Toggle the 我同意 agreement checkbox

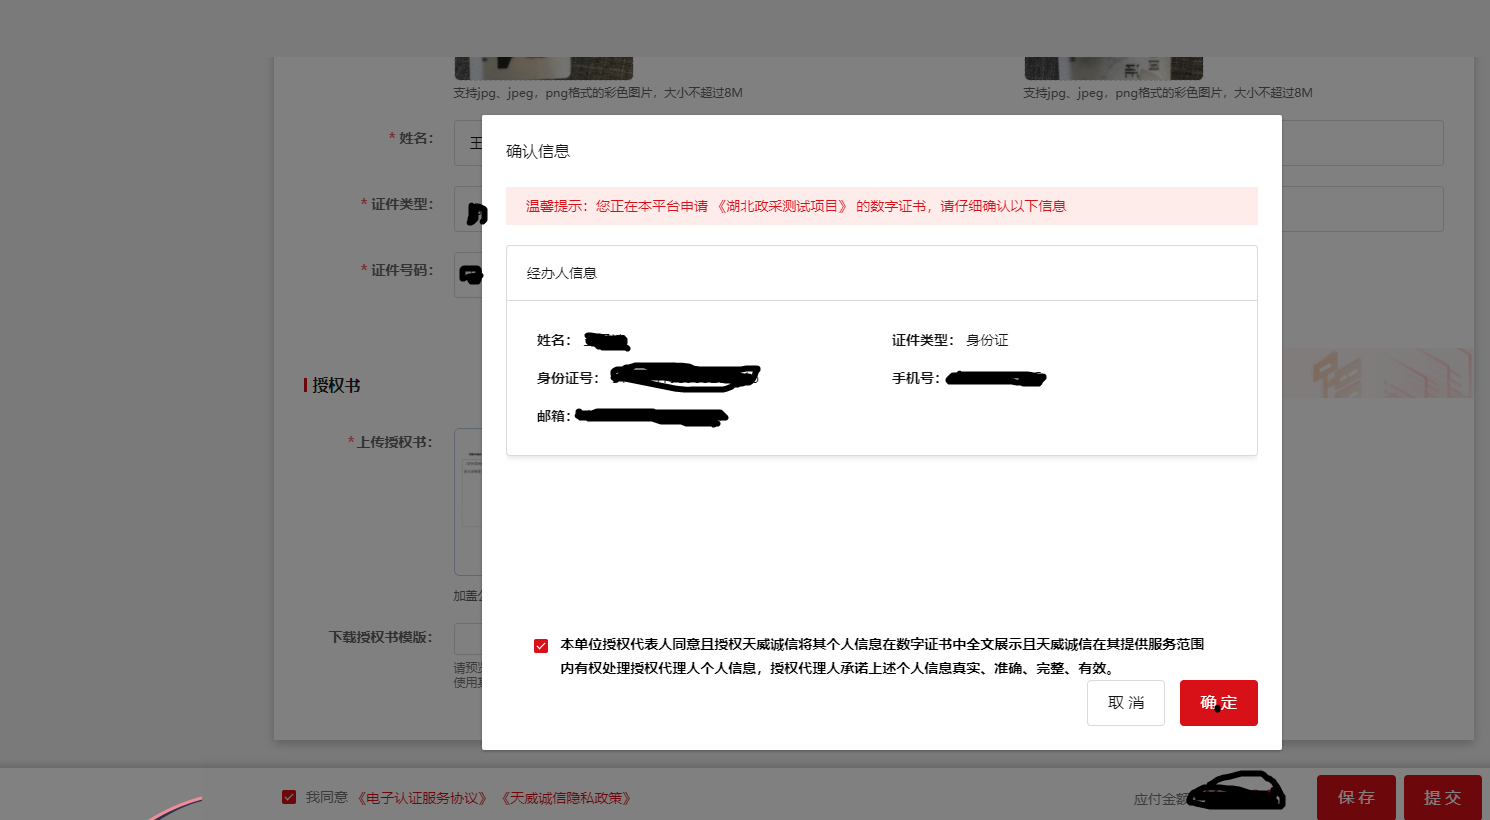(x=289, y=797)
